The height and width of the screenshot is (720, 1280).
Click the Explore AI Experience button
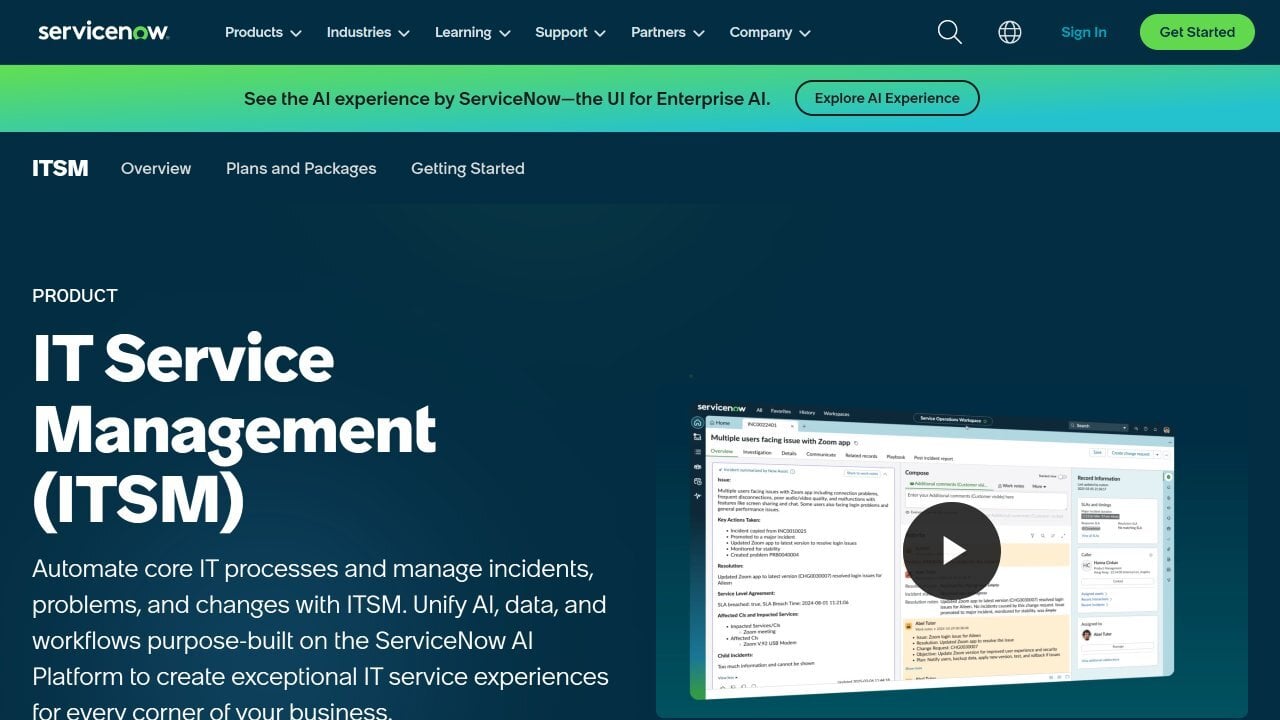(887, 98)
